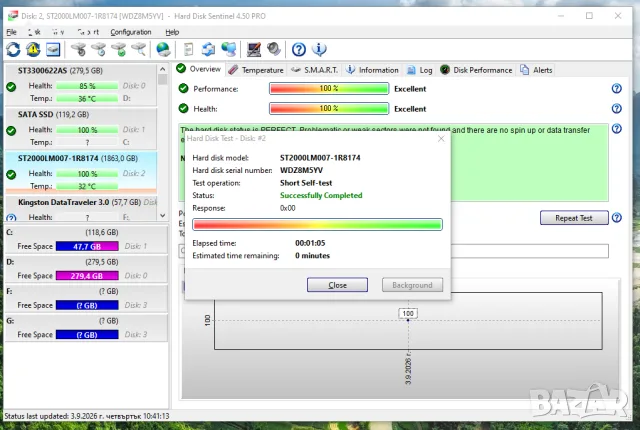Screen dimensions: 640x430
Task: Click the refresh icon with yellow warning sign
Action: tap(33, 49)
